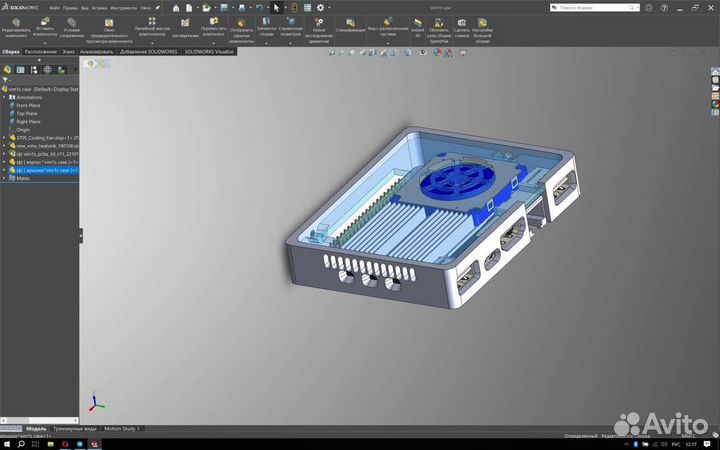
Task: Print using the printer icon
Action: [x=242, y=8]
